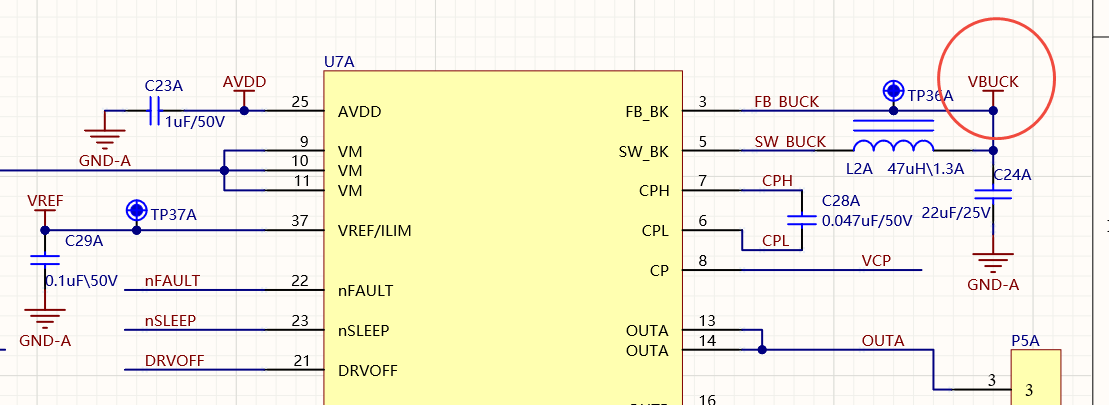Click pin number 25 on U7A
The height and width of the screenshot is (405, 1109).
(x=300, y=102)
